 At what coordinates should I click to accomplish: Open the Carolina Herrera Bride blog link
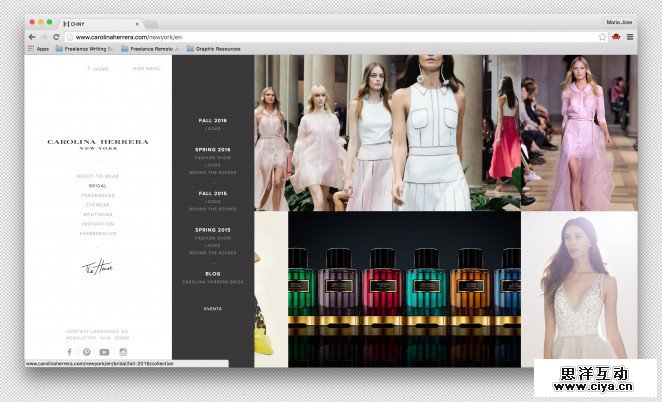(x=213, y=282)
